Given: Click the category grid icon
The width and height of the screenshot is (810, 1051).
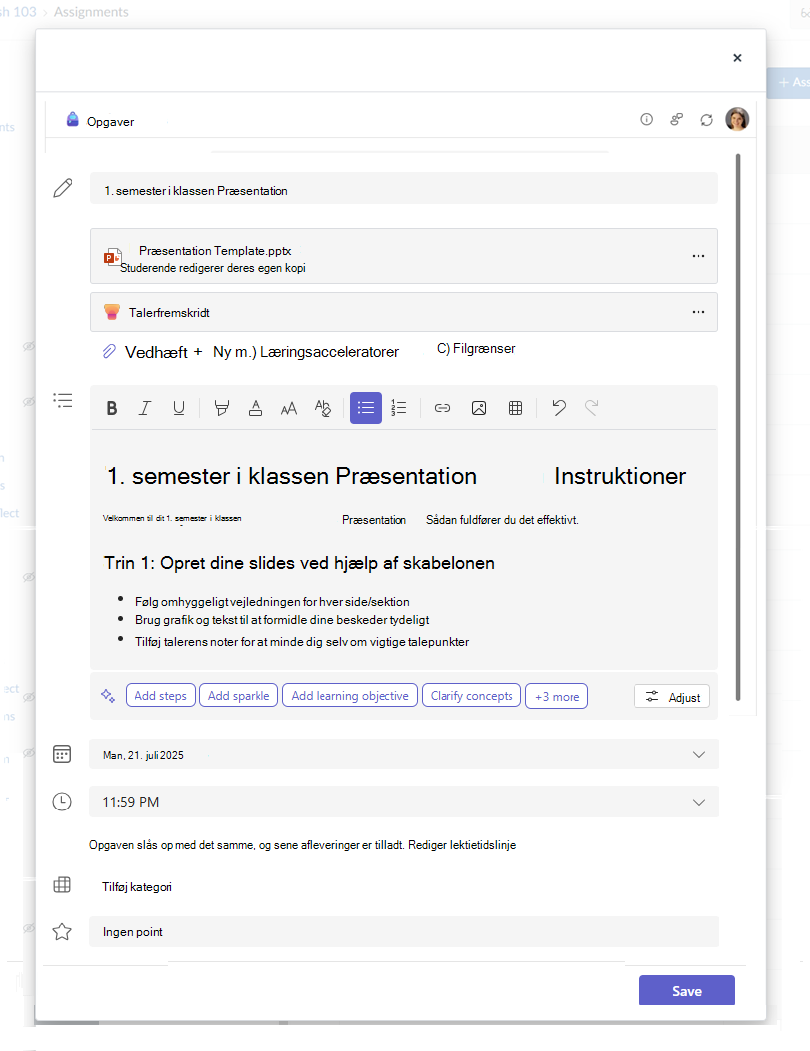Looking at the screenshot, I should (62, 885).
